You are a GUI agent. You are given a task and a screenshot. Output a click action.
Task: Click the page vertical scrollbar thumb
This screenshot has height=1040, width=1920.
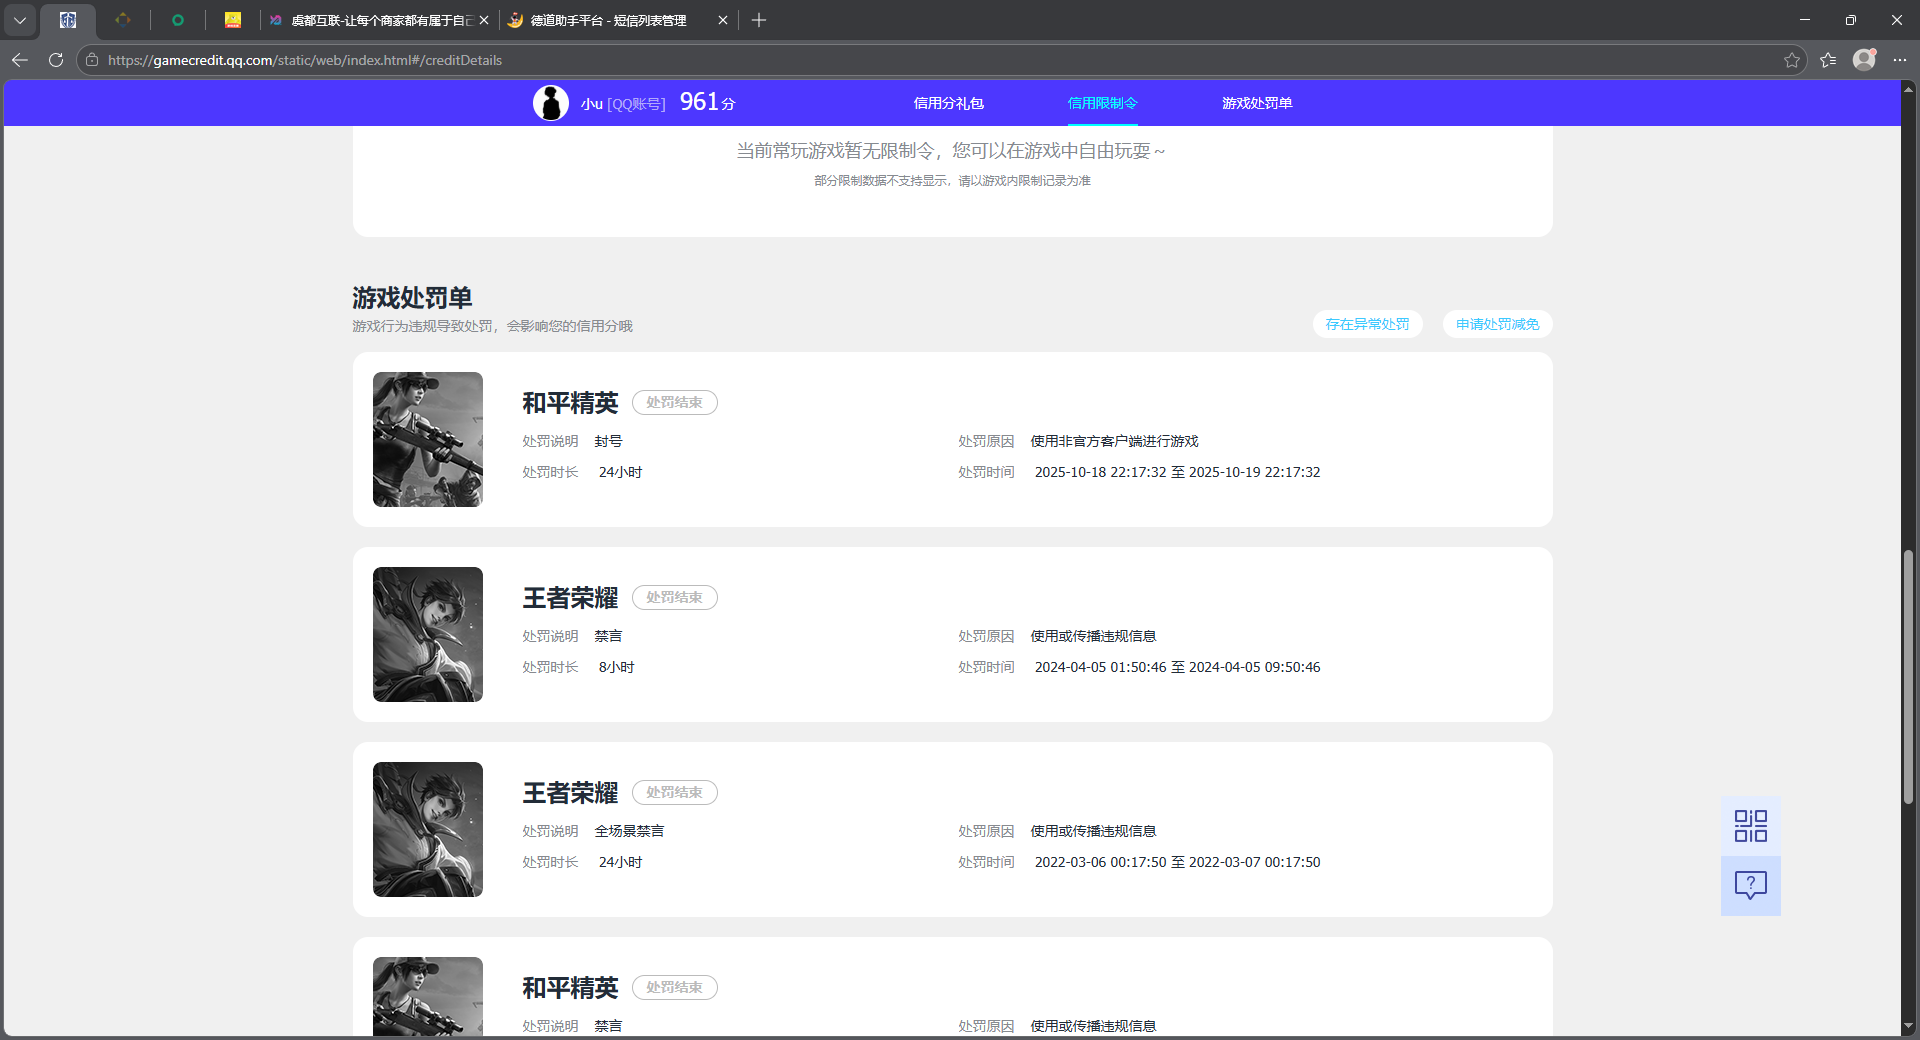click(x=1908, y=676)
